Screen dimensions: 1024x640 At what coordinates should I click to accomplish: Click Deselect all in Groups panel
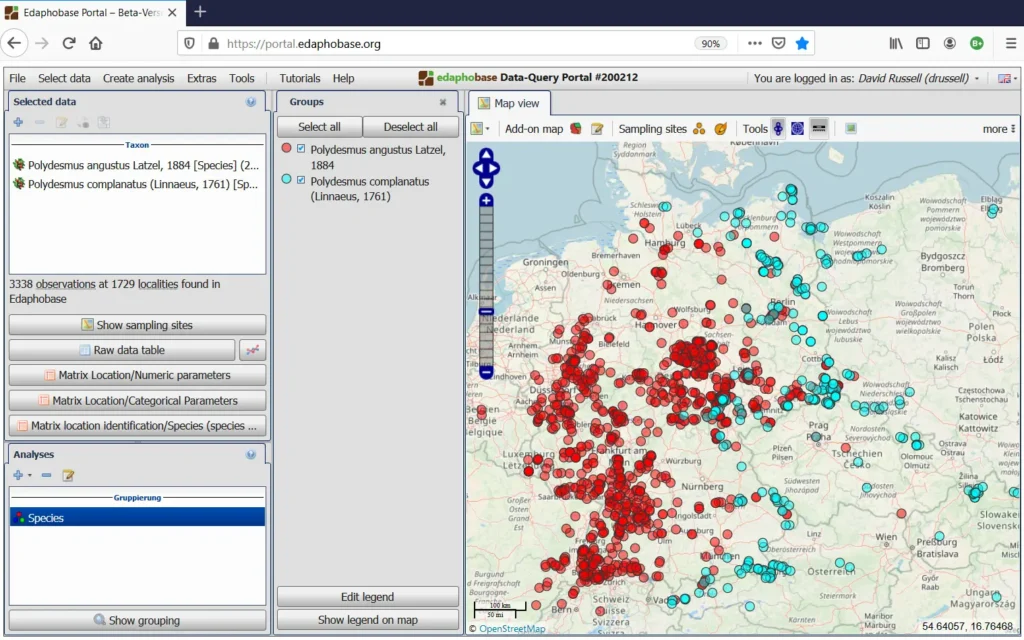pyautogui.click(x=411, y=127)
